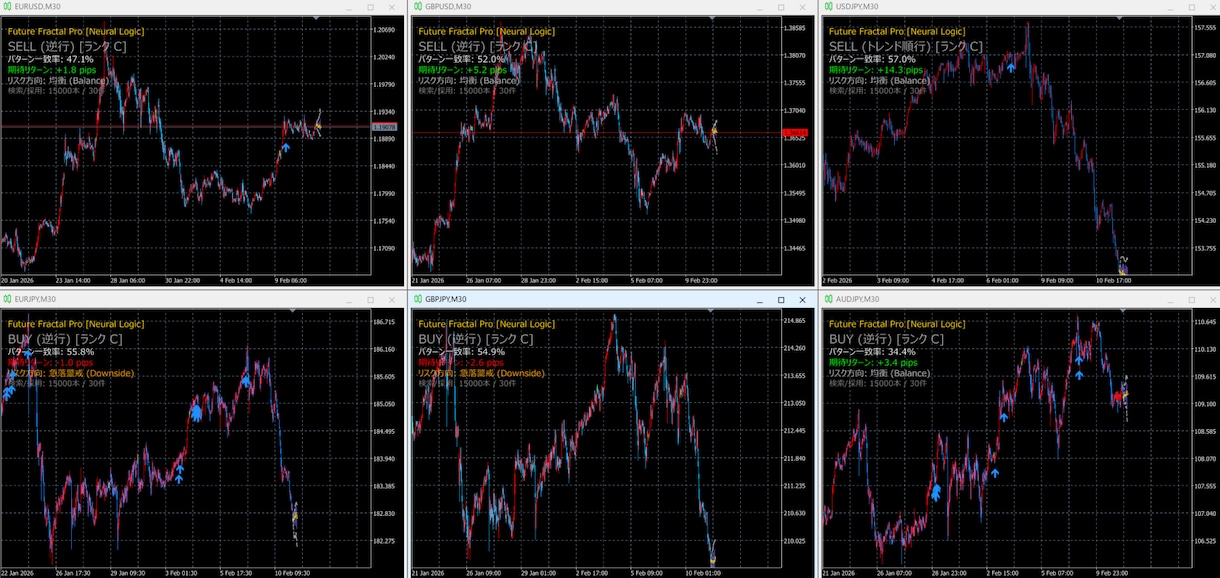
Task: Click the red current price label on GBPUSD
Action: (795, 133)
